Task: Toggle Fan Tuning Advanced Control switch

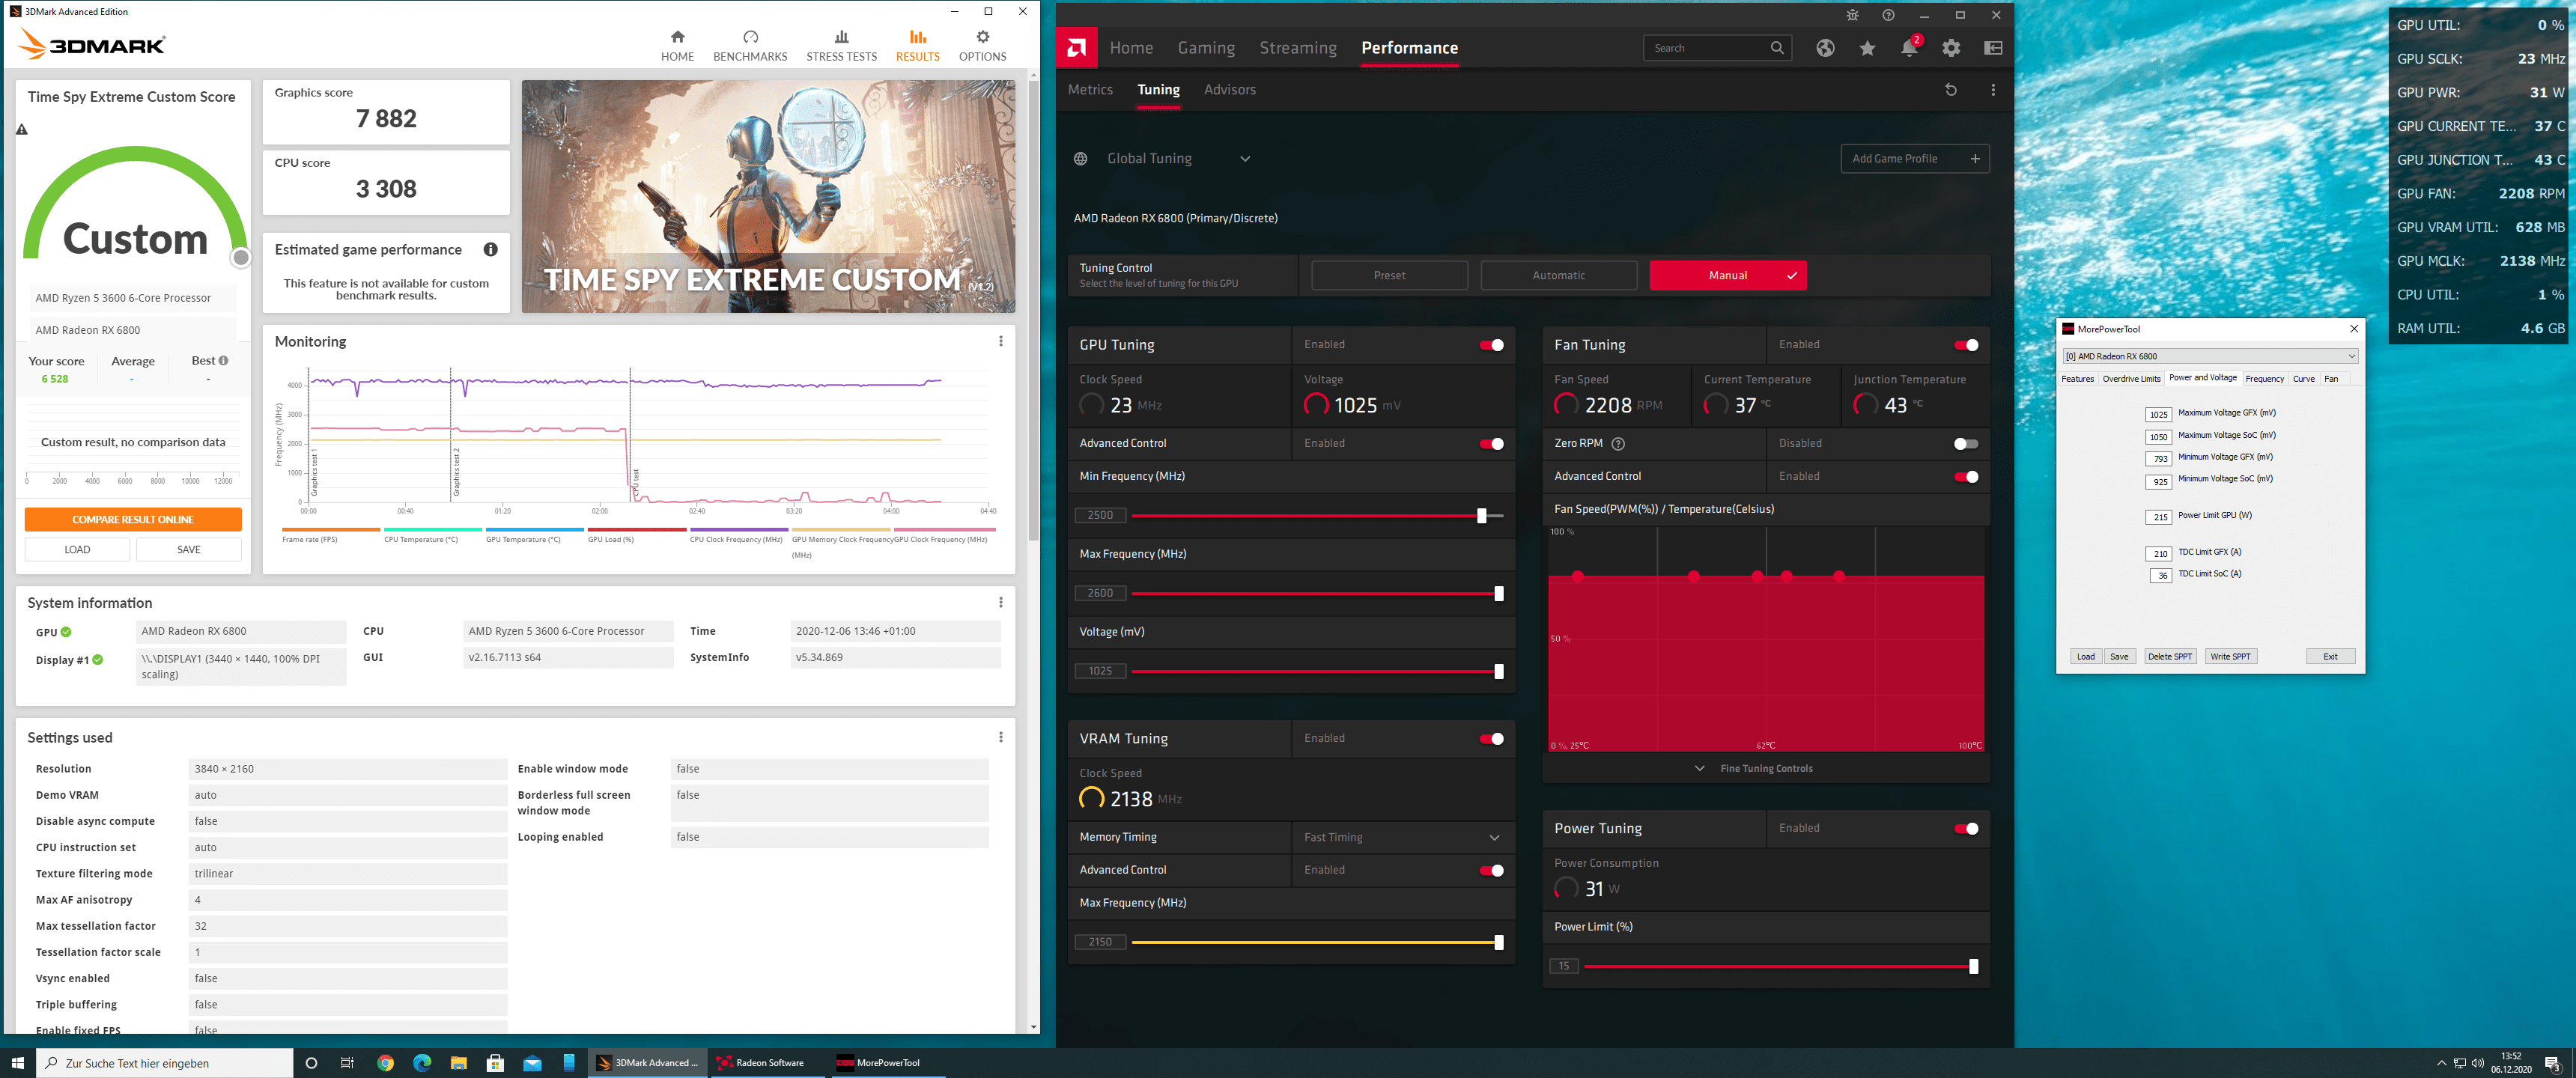Action: coord(1965,477)
